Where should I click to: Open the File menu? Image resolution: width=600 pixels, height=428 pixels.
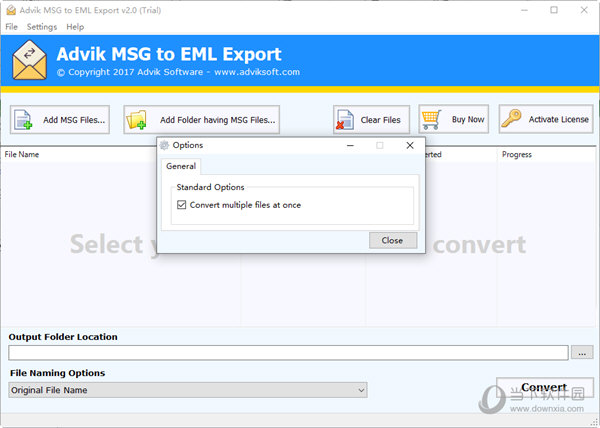coord(11,27)
